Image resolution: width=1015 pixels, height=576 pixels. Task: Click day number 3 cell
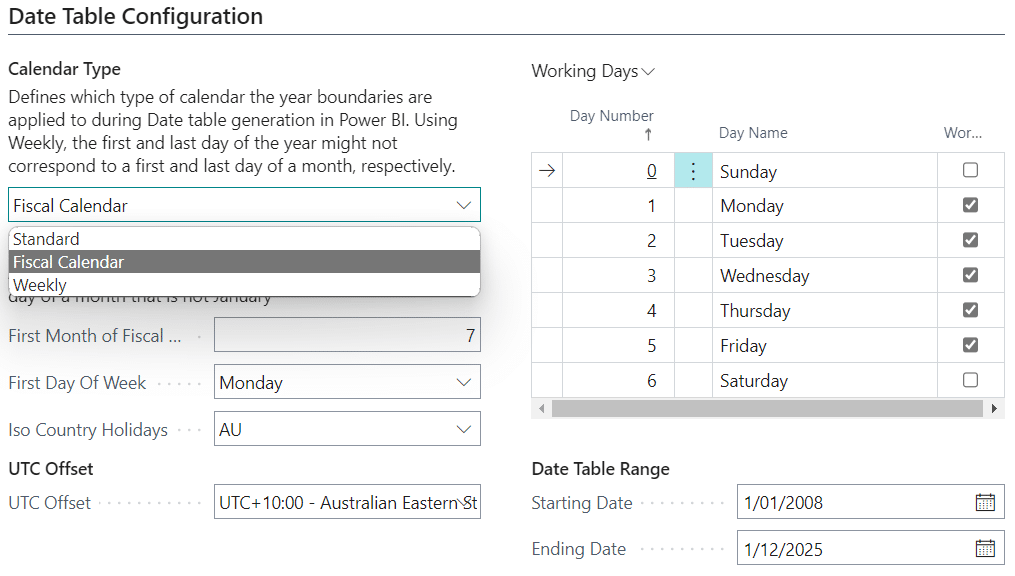tap(618, 276)
